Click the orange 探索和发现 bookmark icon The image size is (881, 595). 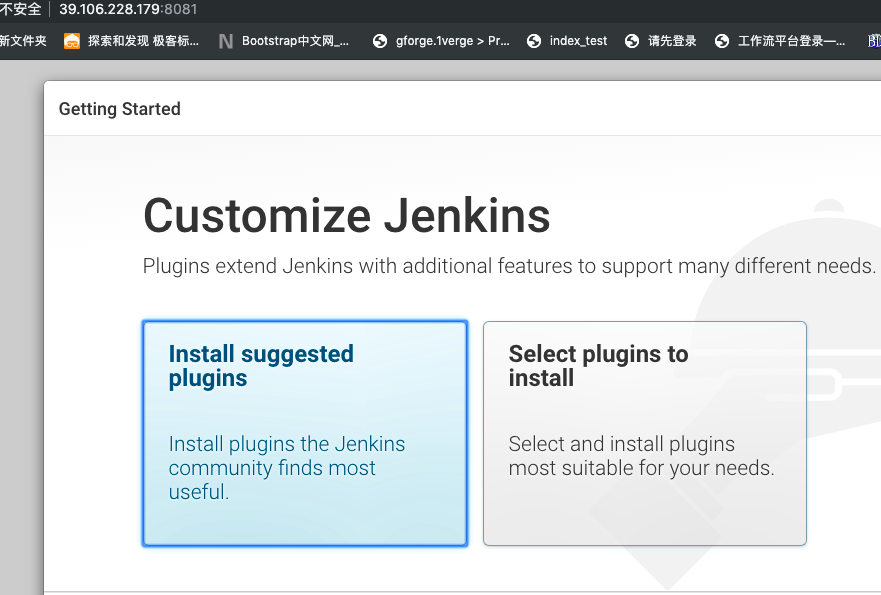tap(72, 41)
